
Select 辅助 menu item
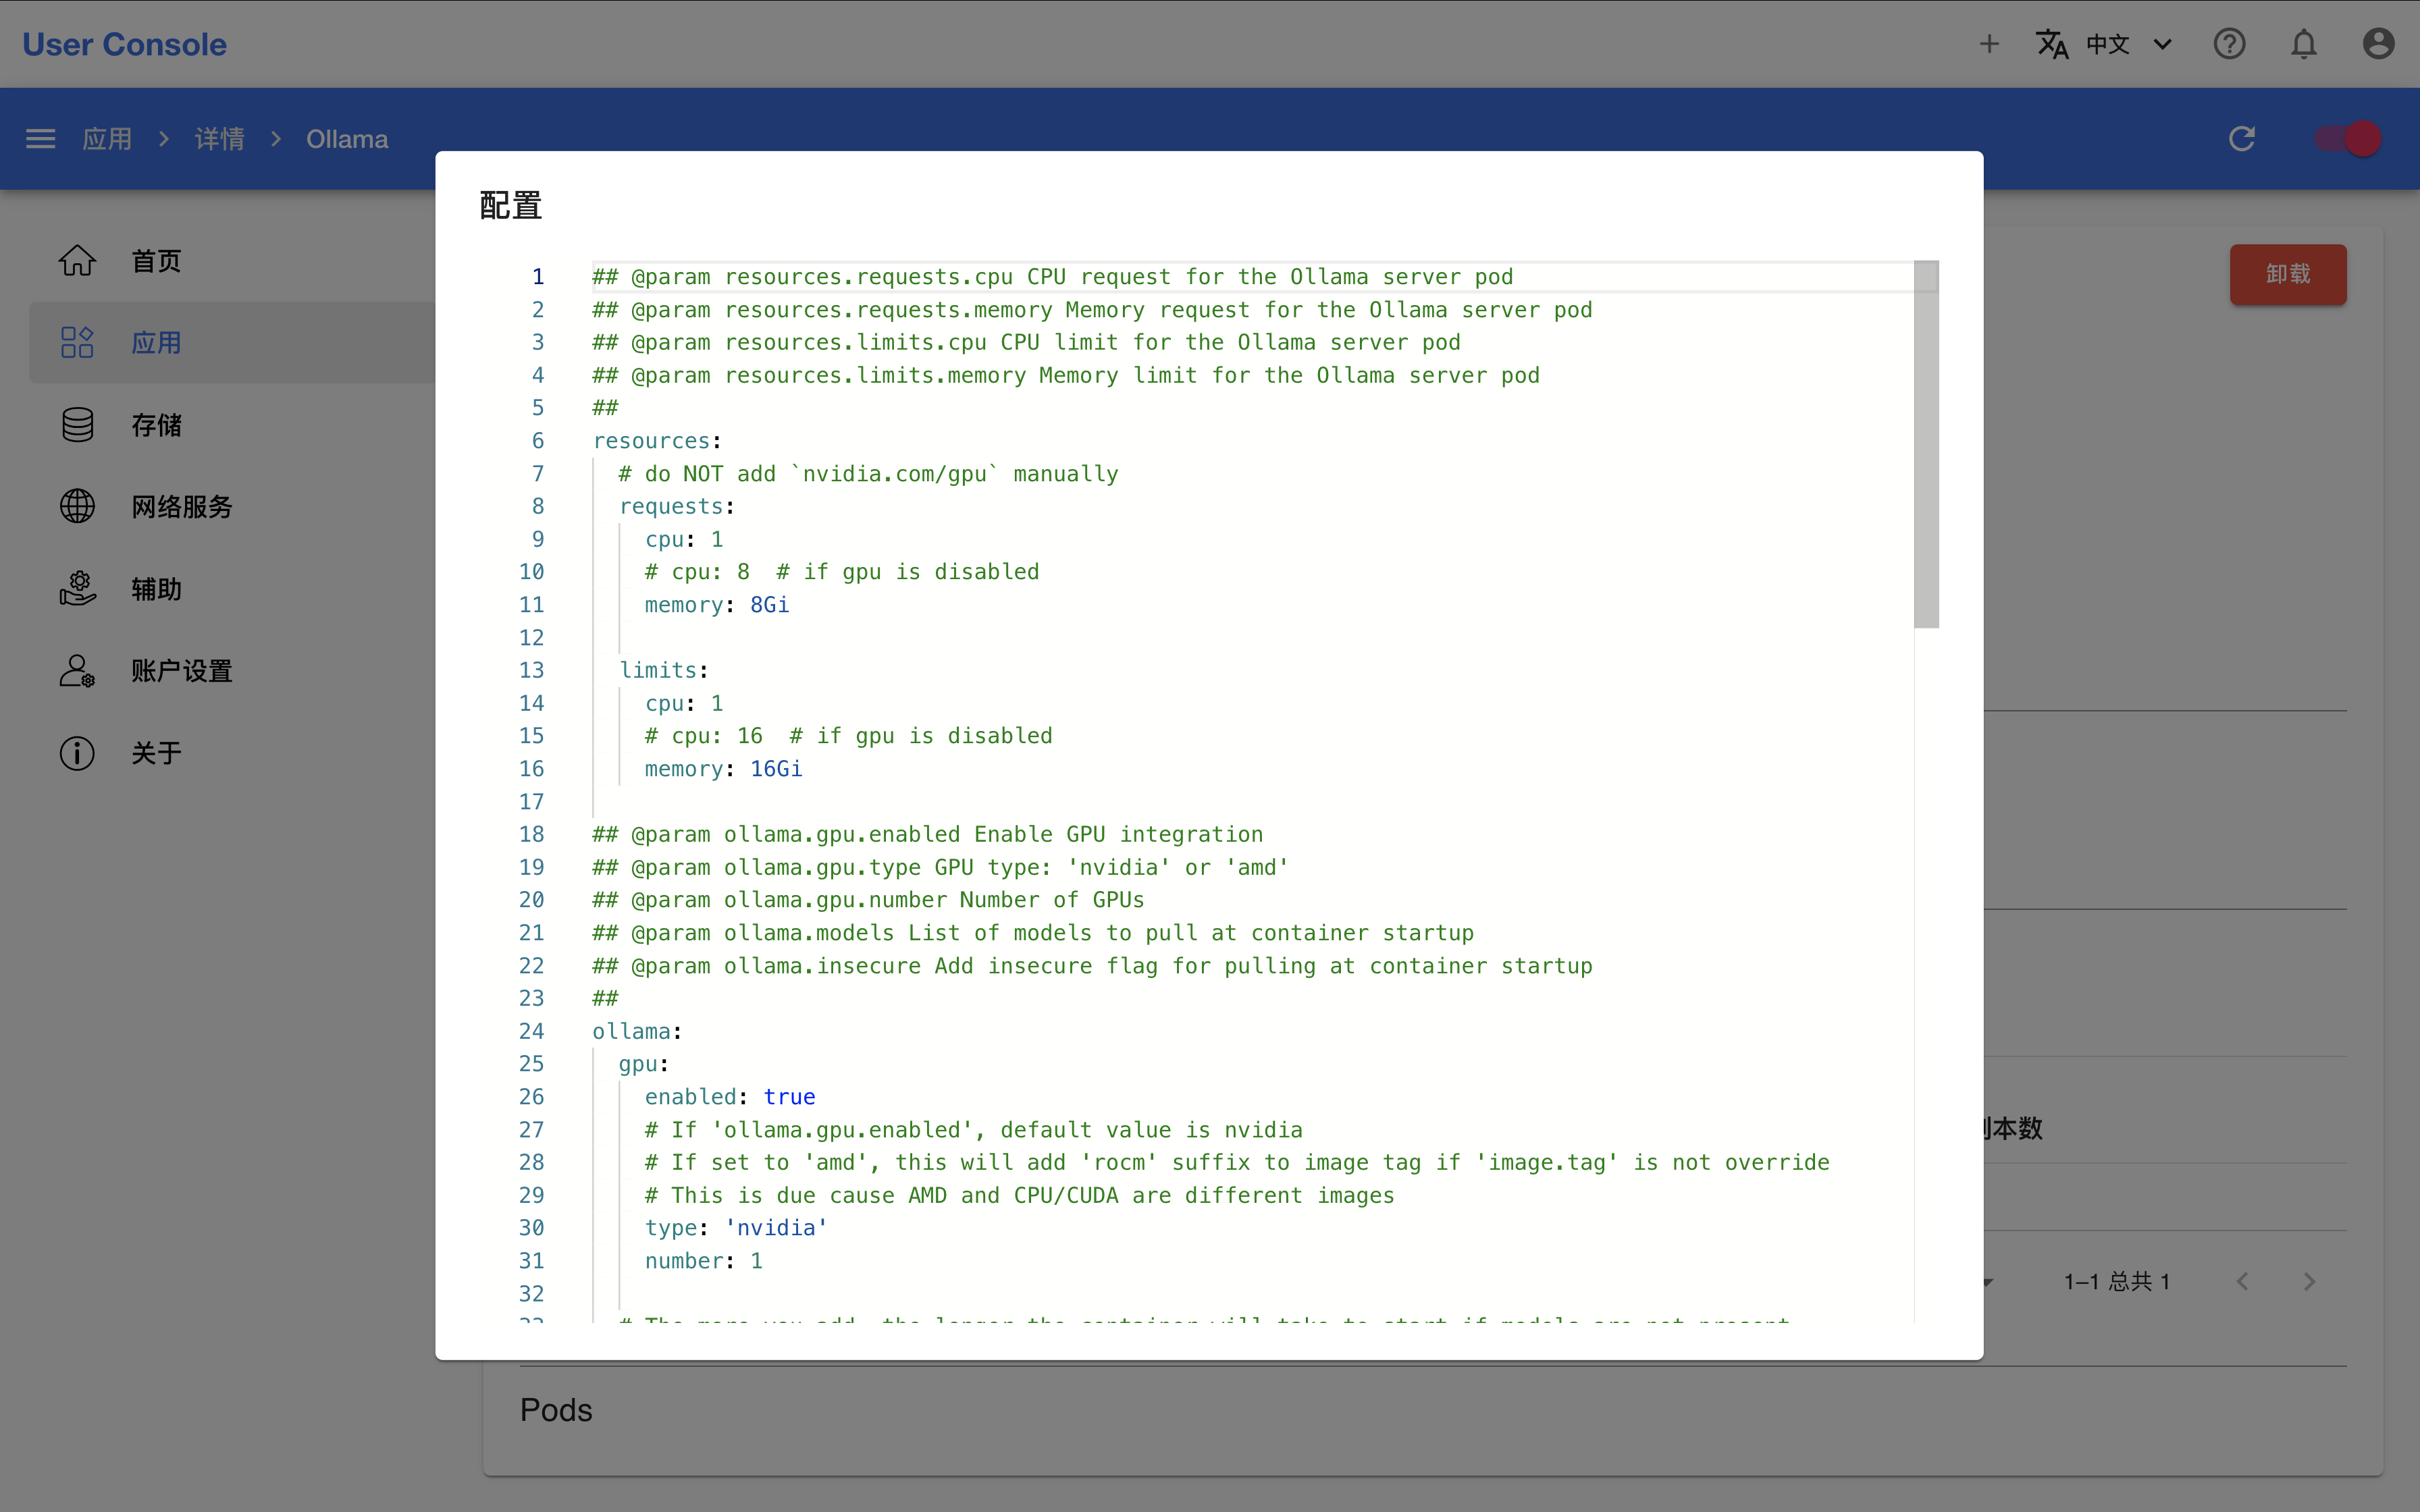coord(233,588)
